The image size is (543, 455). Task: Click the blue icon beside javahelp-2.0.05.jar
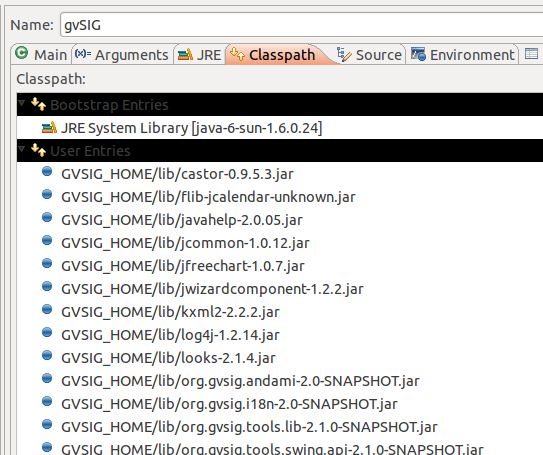[x=47, y=217]
